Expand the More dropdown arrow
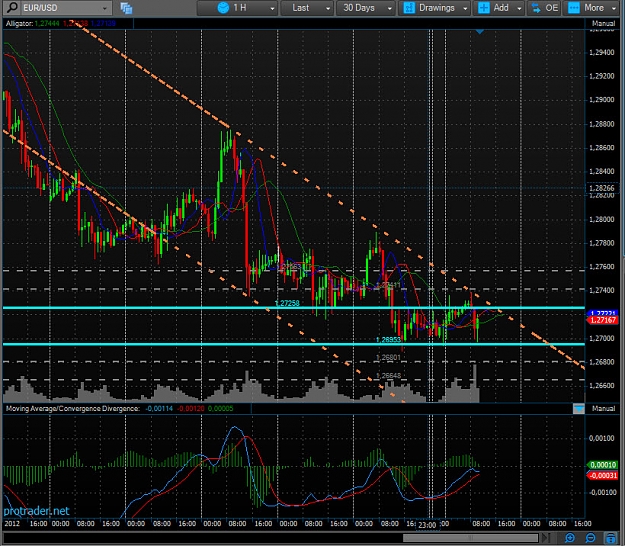Viewport: 625px width, 546px height. click(614, 8)
